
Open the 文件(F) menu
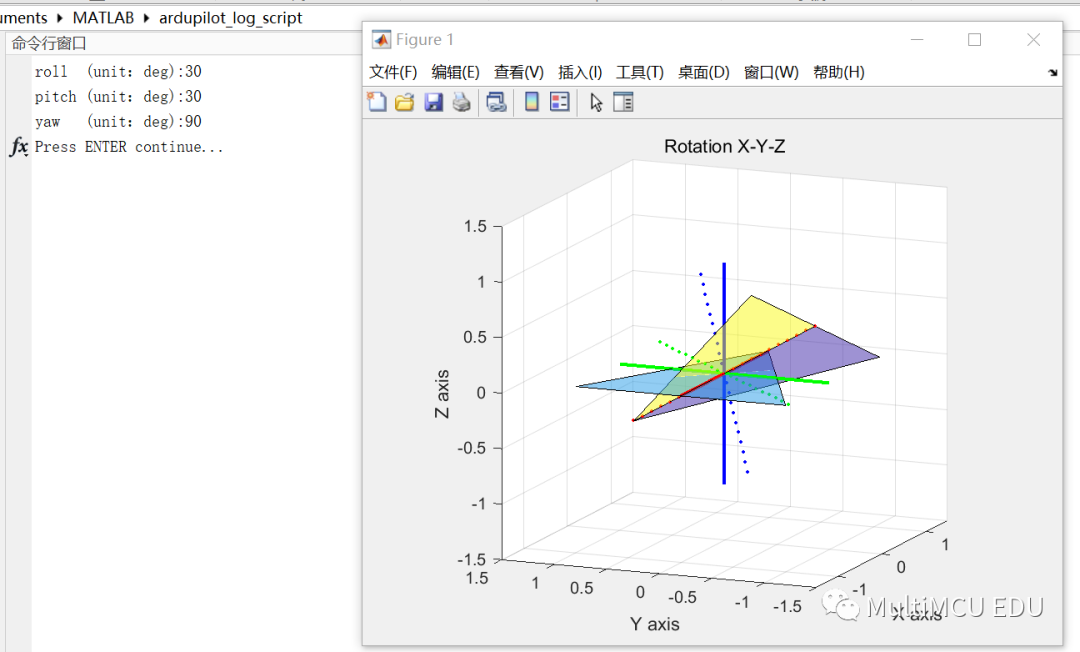pyautogui.click(x=393, y=72)
